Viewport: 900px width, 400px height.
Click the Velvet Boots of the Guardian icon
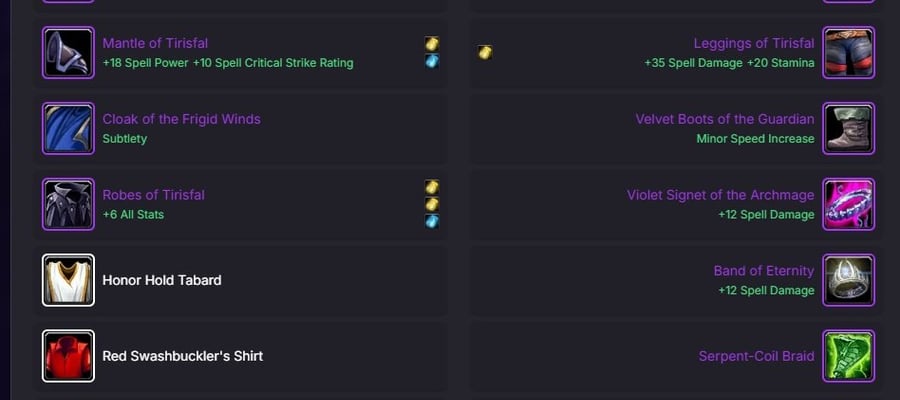coord(848,129)
